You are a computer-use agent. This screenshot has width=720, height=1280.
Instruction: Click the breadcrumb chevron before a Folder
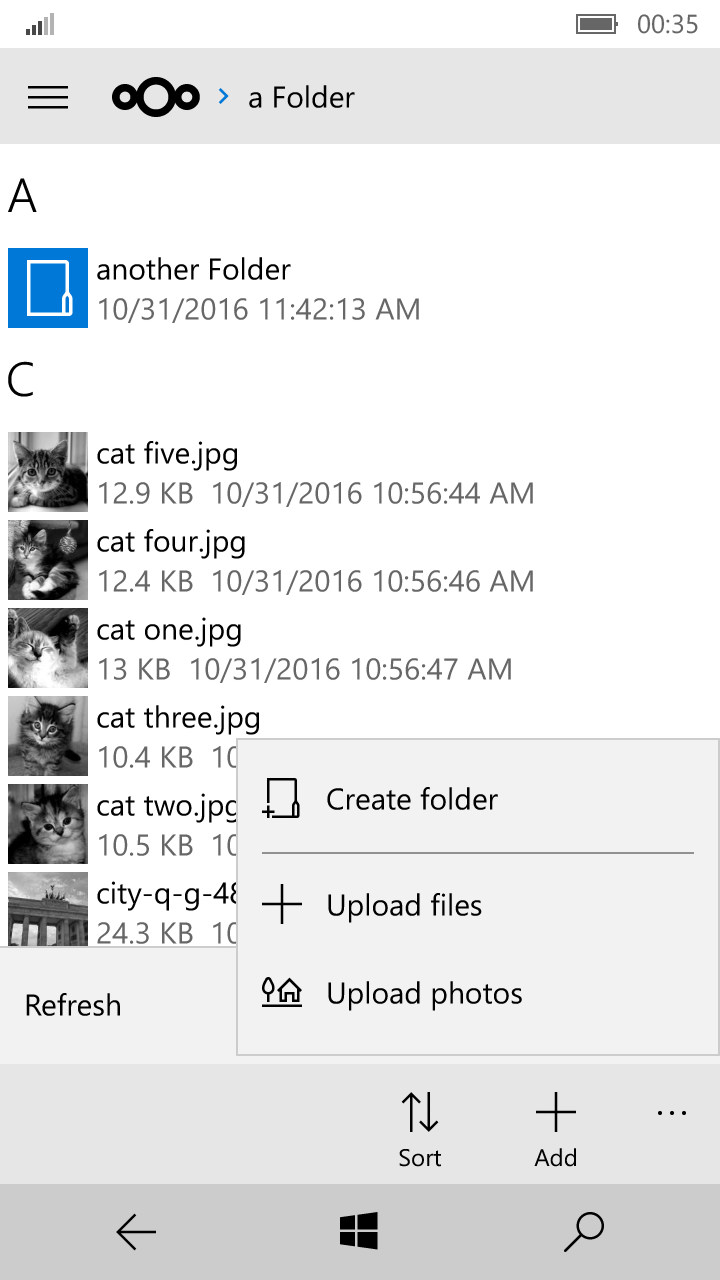224,97
